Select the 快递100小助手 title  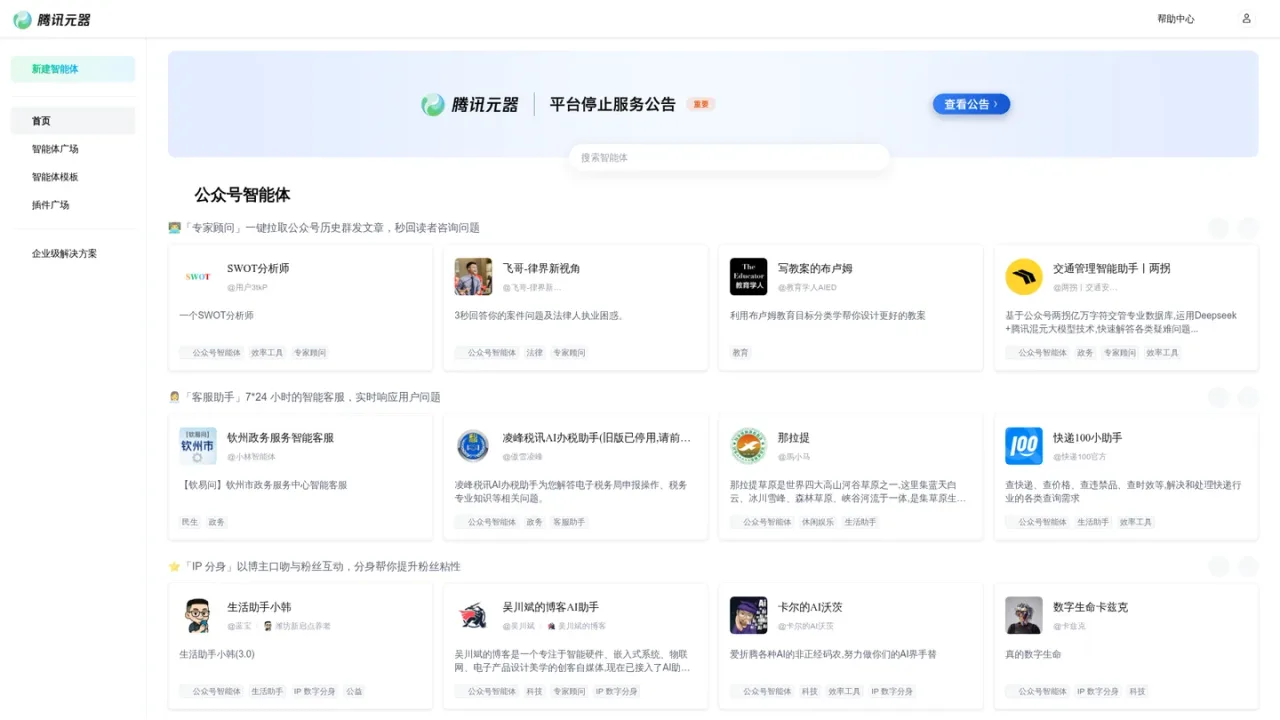point(1087,438)
